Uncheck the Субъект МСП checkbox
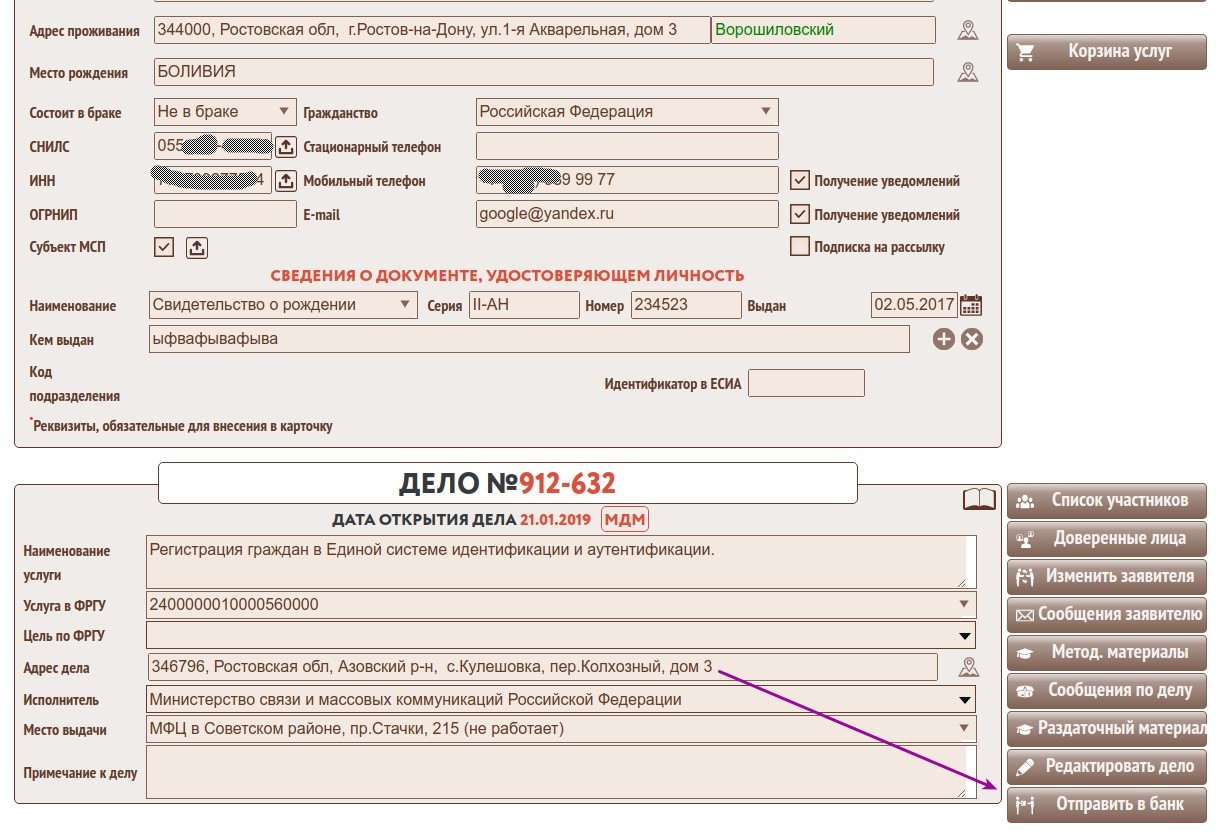Image resolution: width=1227 pixels, height=835 pixels. click(164, 247)
